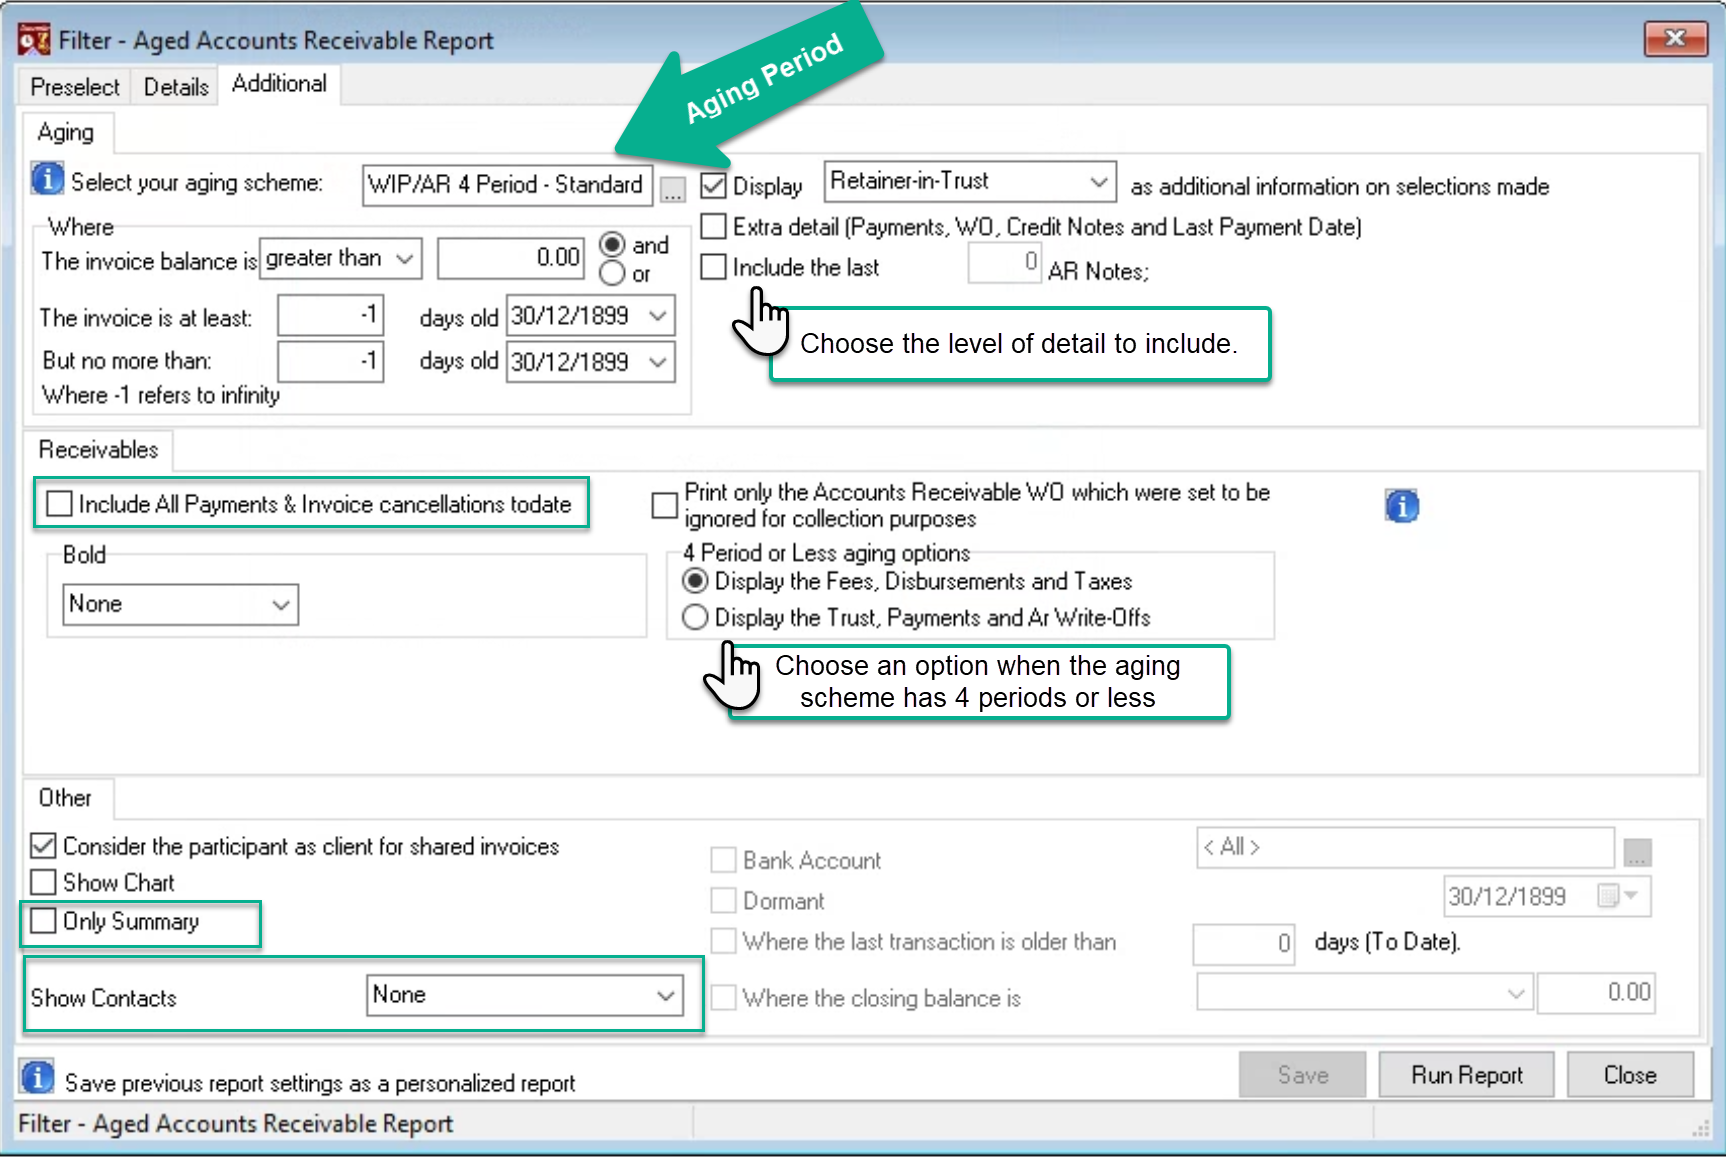Click the Save button
The width and height of the screenshot is (1726, 1157).
[x=1302, y=1075]
